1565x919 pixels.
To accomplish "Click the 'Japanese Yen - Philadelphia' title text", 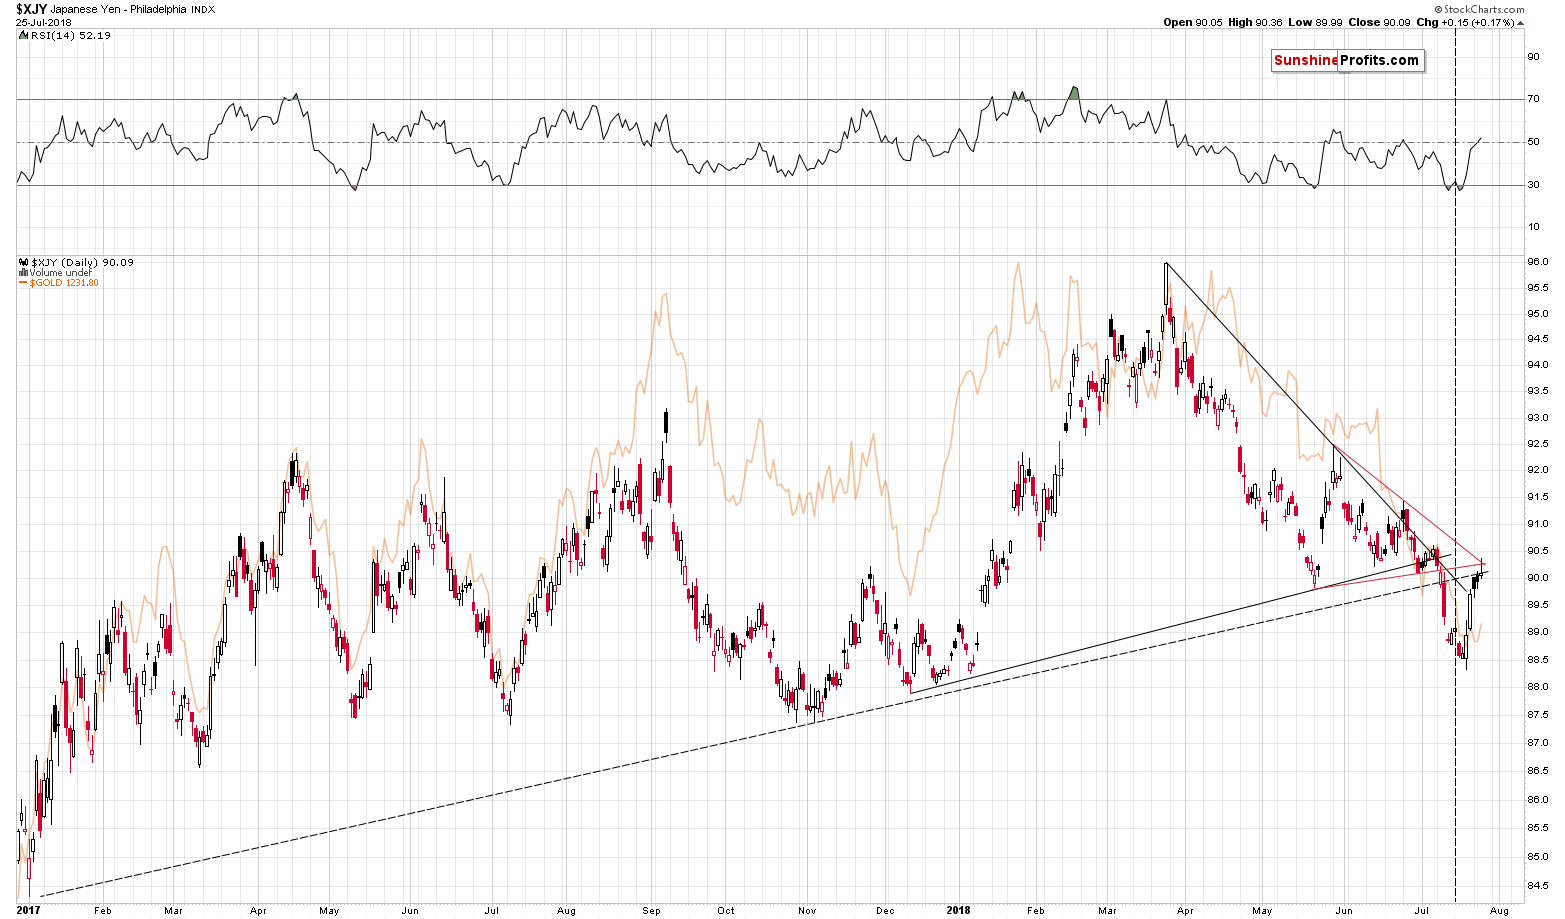I will tap(120, 10).
